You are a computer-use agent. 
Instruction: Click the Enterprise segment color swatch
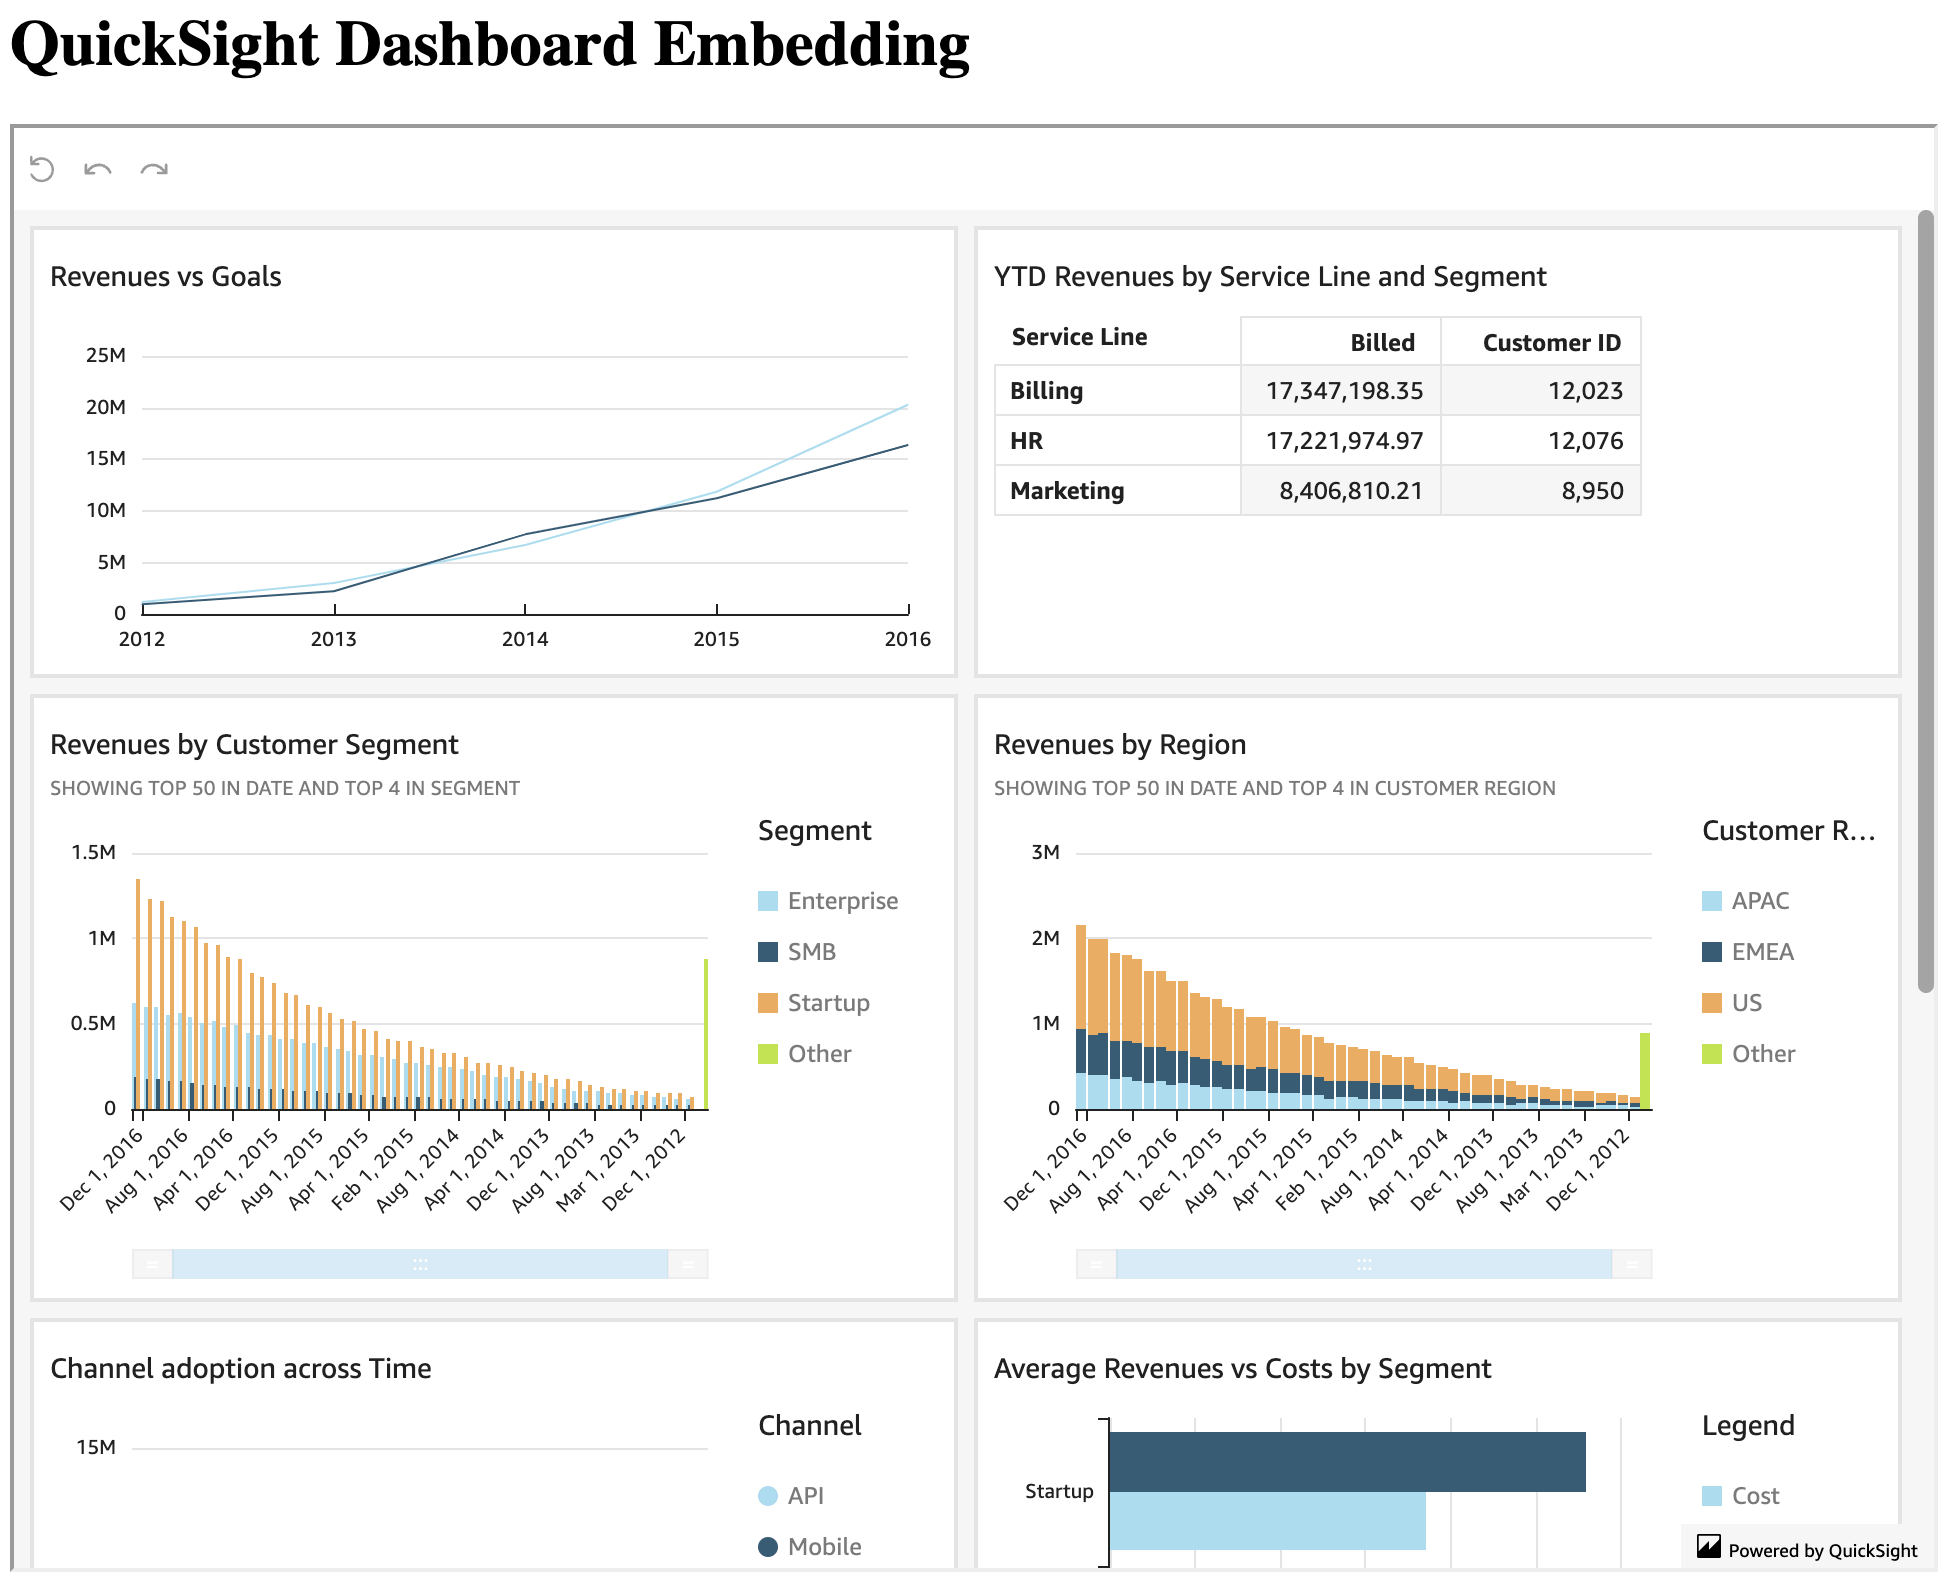click(x=768, y=901)
